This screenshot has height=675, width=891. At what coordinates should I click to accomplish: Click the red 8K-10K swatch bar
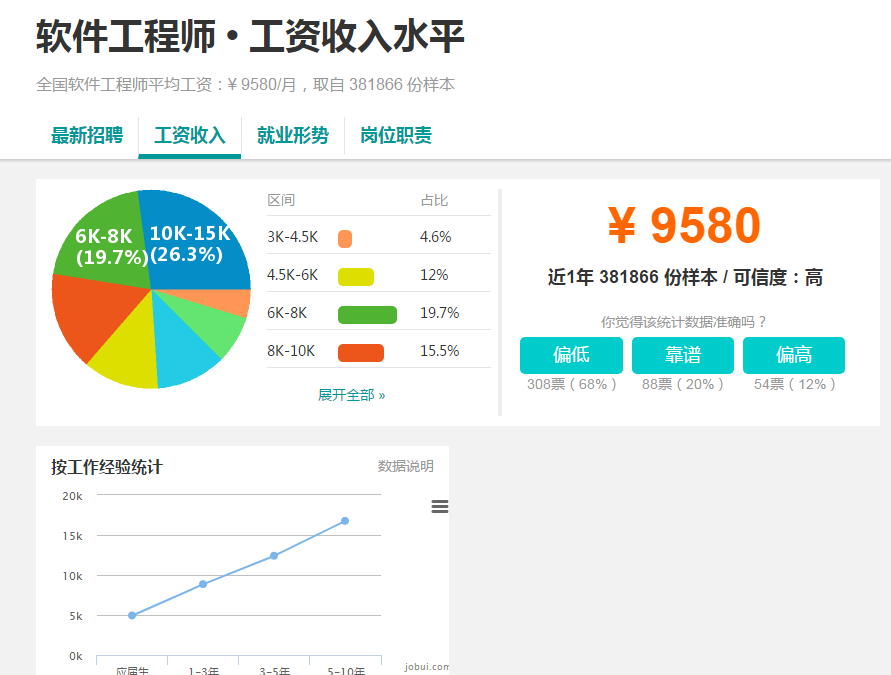pyautogui.click(x=361, y=353)
